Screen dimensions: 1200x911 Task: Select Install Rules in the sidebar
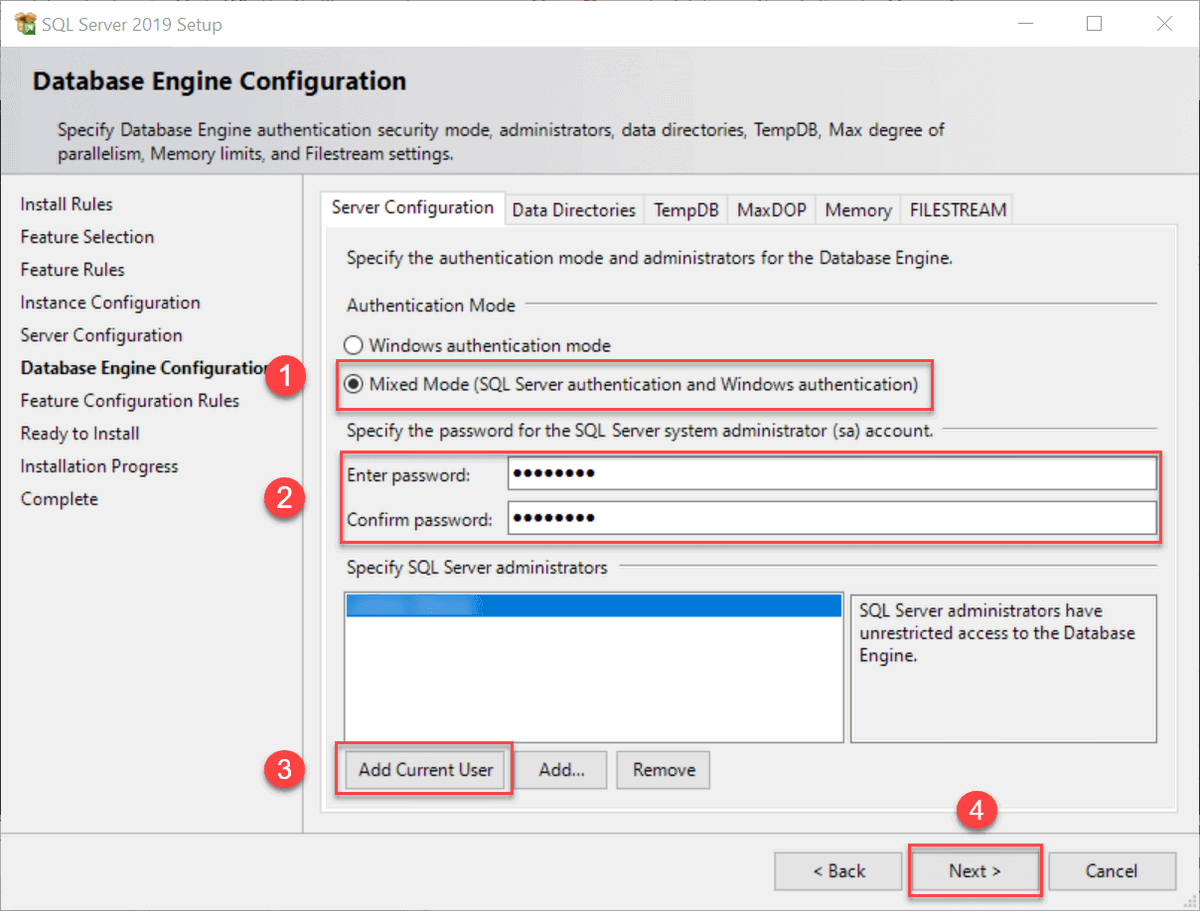pyautogui.click(x=66, y=204)
